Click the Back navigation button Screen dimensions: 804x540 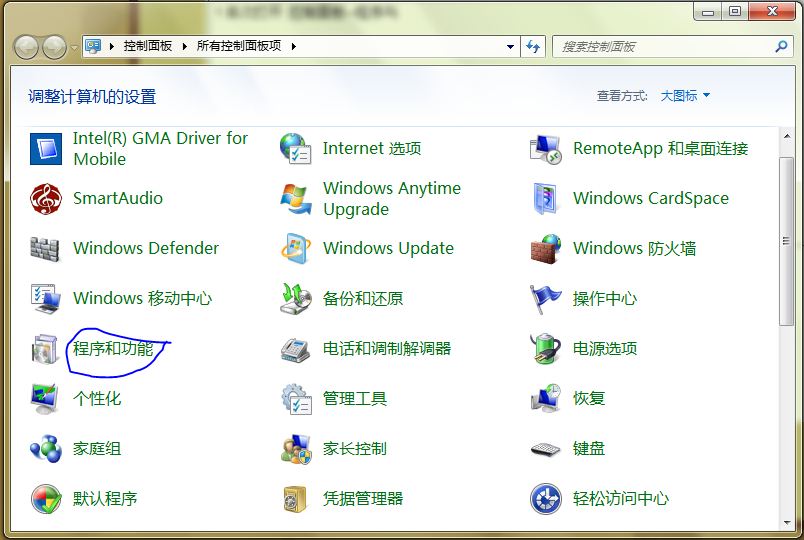click(x=26, y=47)
